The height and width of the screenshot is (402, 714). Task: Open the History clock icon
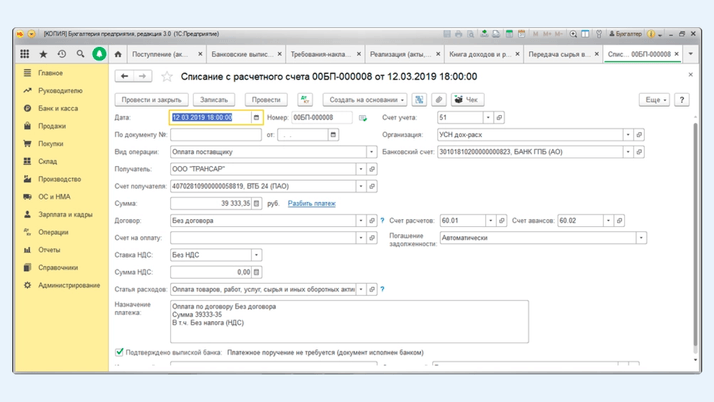click(61, 54)
